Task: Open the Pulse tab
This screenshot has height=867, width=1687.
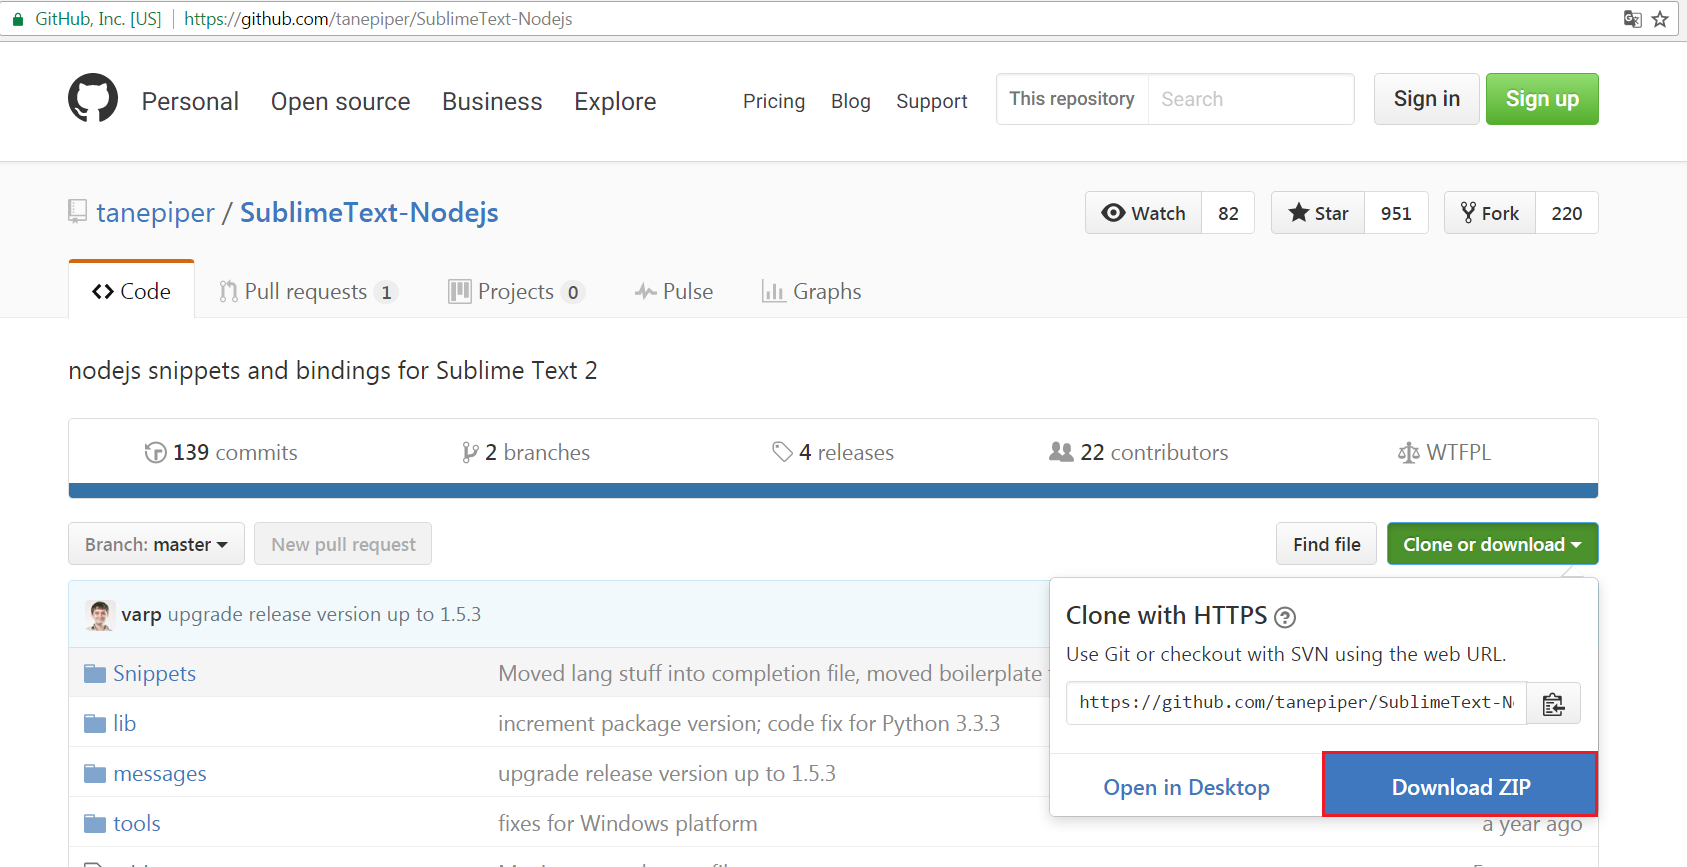Action: tap(674, 291)
